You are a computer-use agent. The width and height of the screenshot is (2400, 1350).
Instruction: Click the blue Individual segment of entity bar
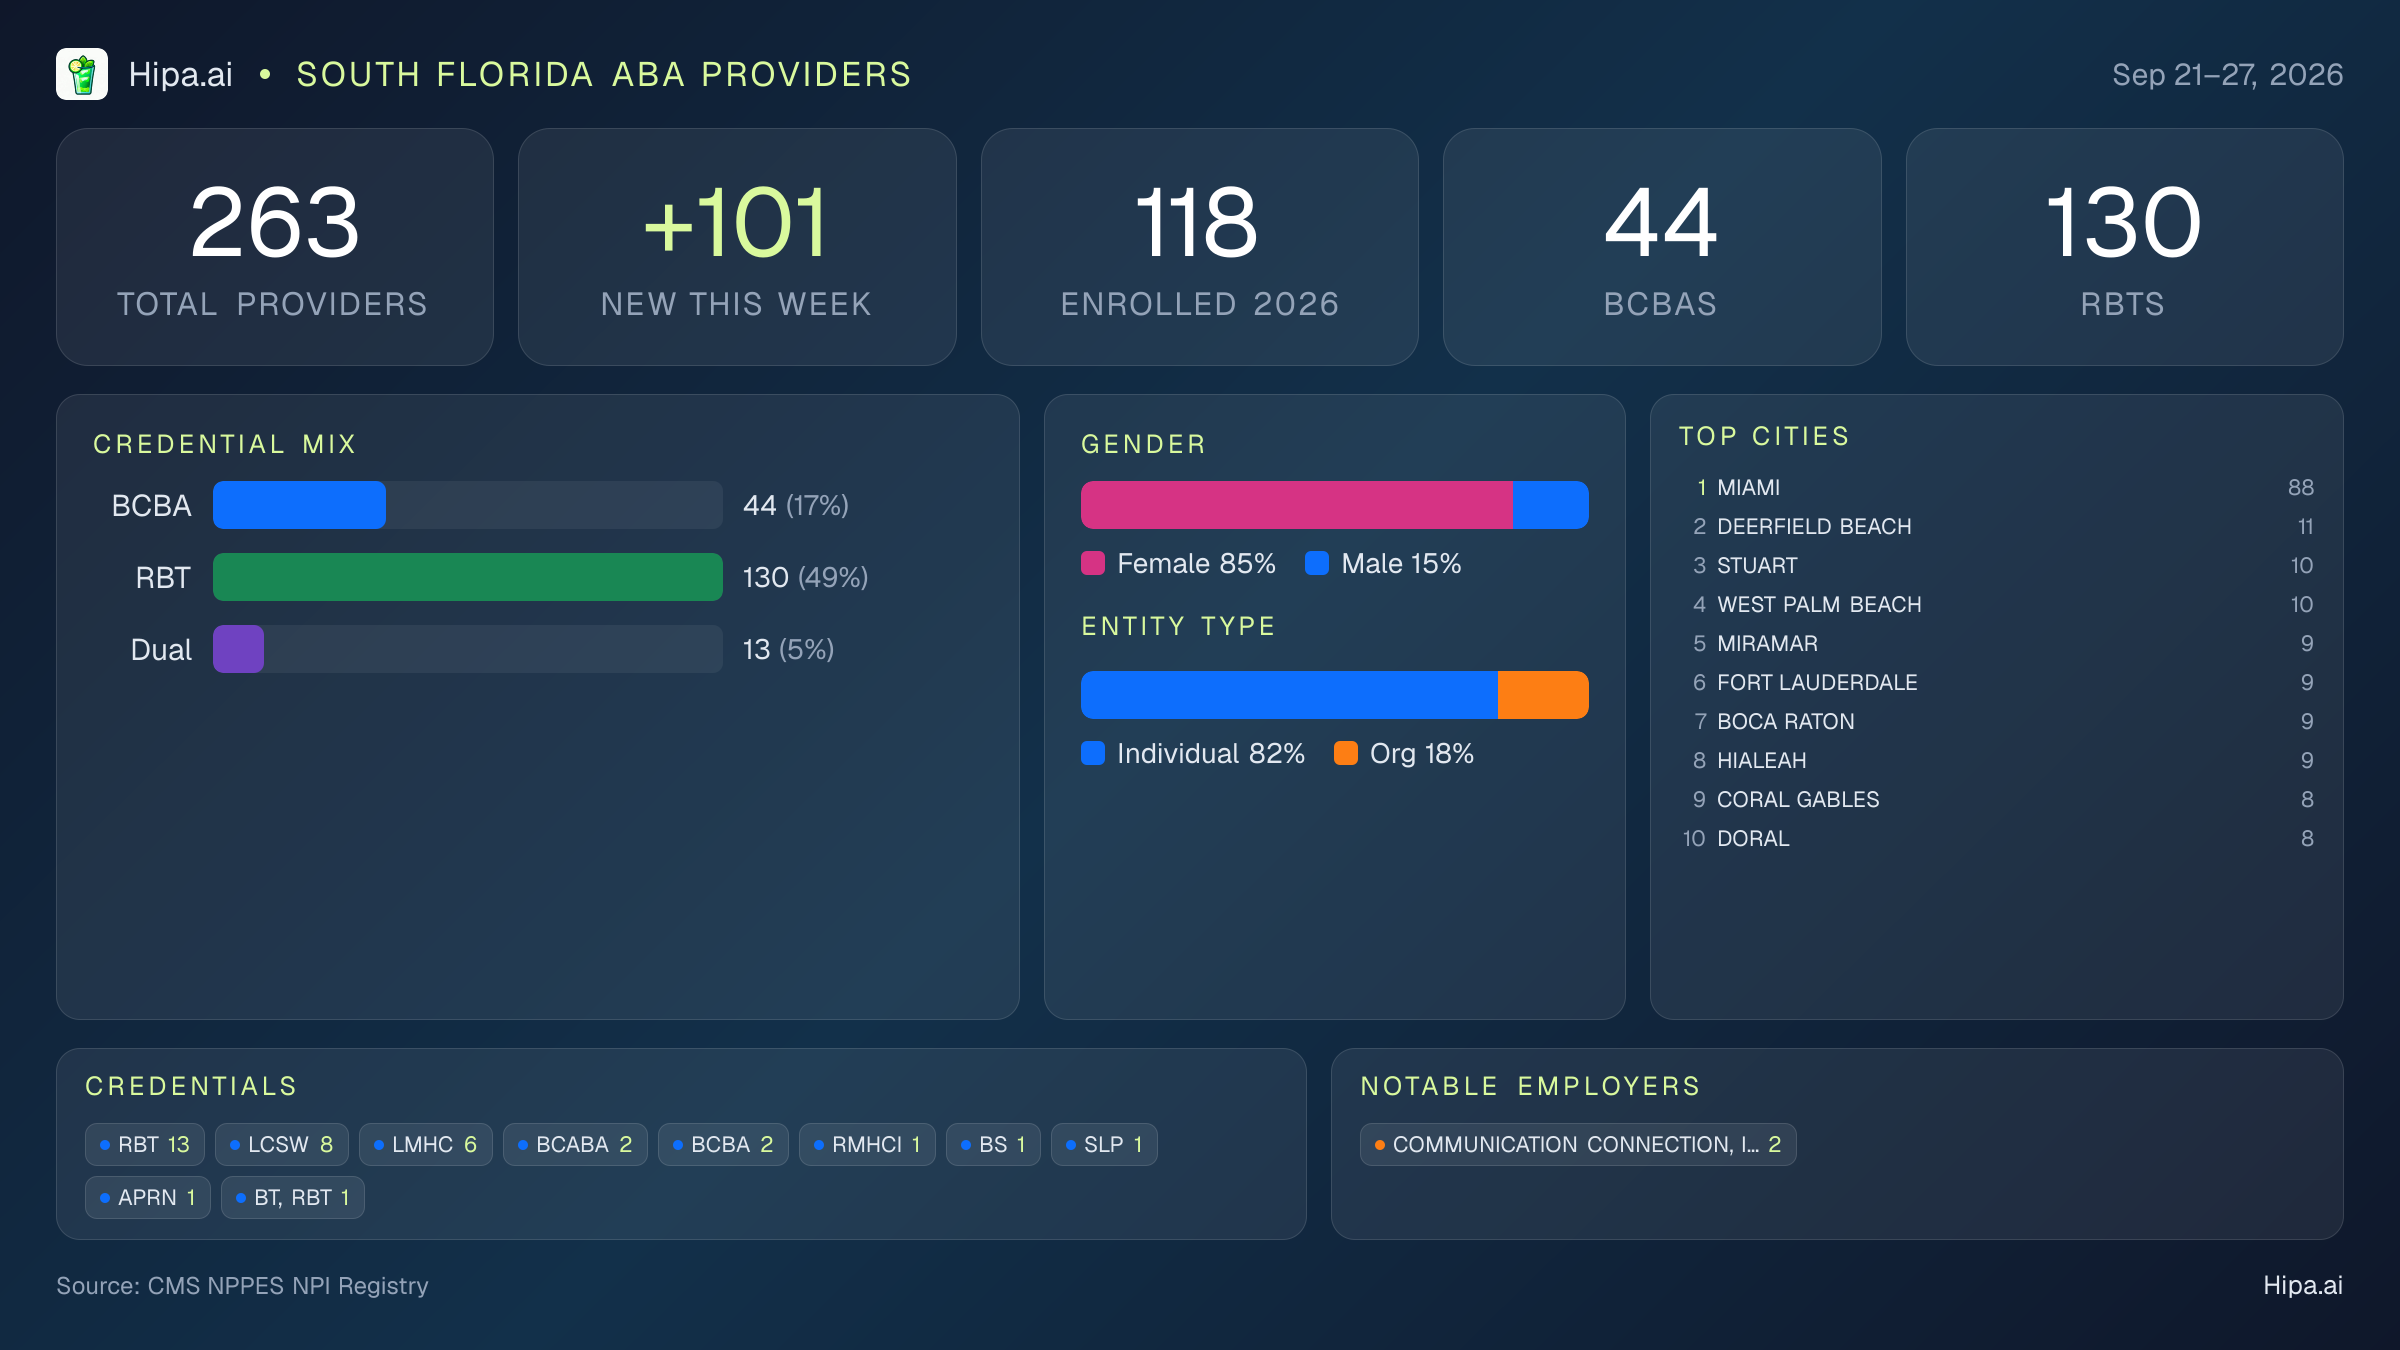pyautogui.click(x=1289, y=695)
